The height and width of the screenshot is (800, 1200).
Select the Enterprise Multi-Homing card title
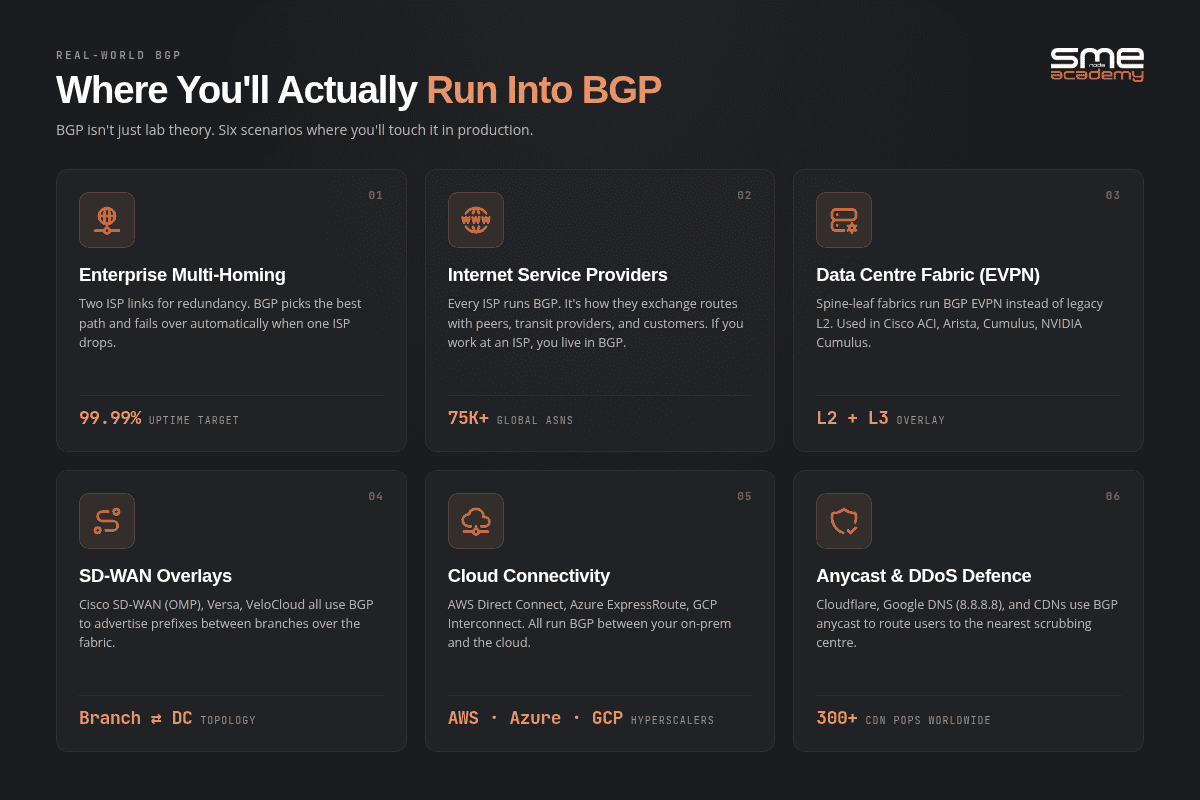(182, 275)
